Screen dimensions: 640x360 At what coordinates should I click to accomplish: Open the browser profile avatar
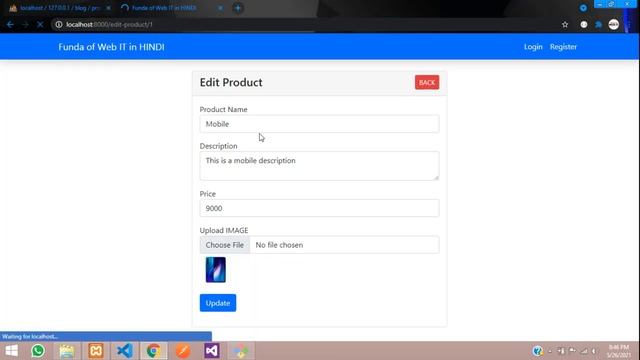tap(613, 24)
